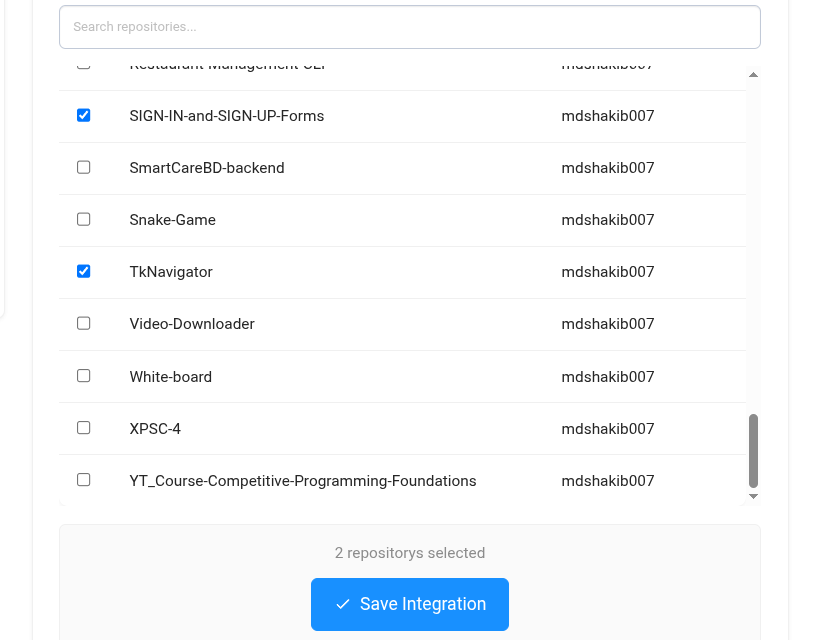The height and width of the screenshot is (640, 834).
Task: Tick the Snake-Game repository checkbox
Action: click(84, 219)
